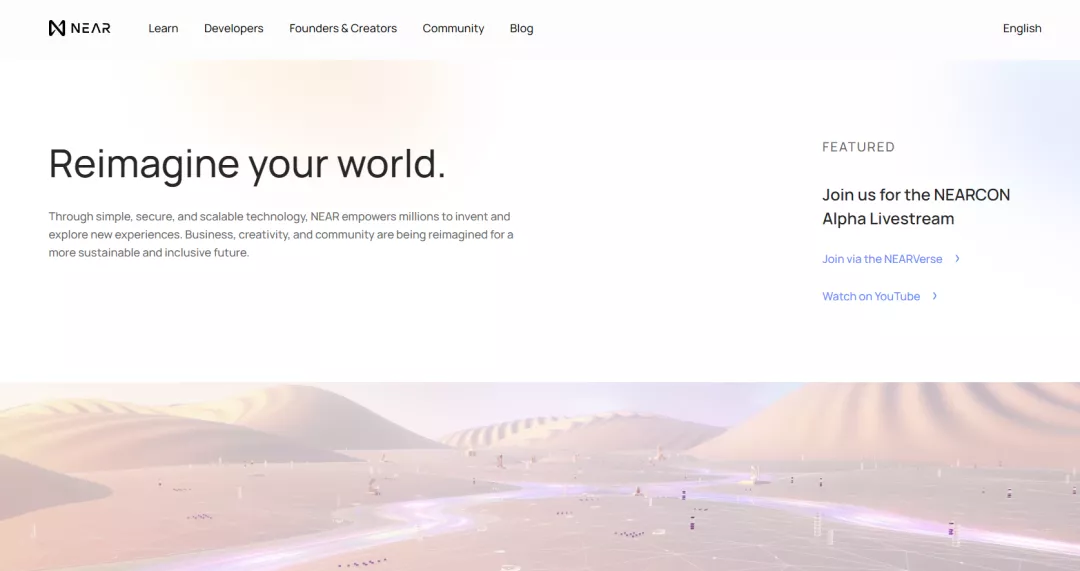Screen dimensions: 1080x571
Task: Click the Reimagine your world headline
Action: point(247,164)
